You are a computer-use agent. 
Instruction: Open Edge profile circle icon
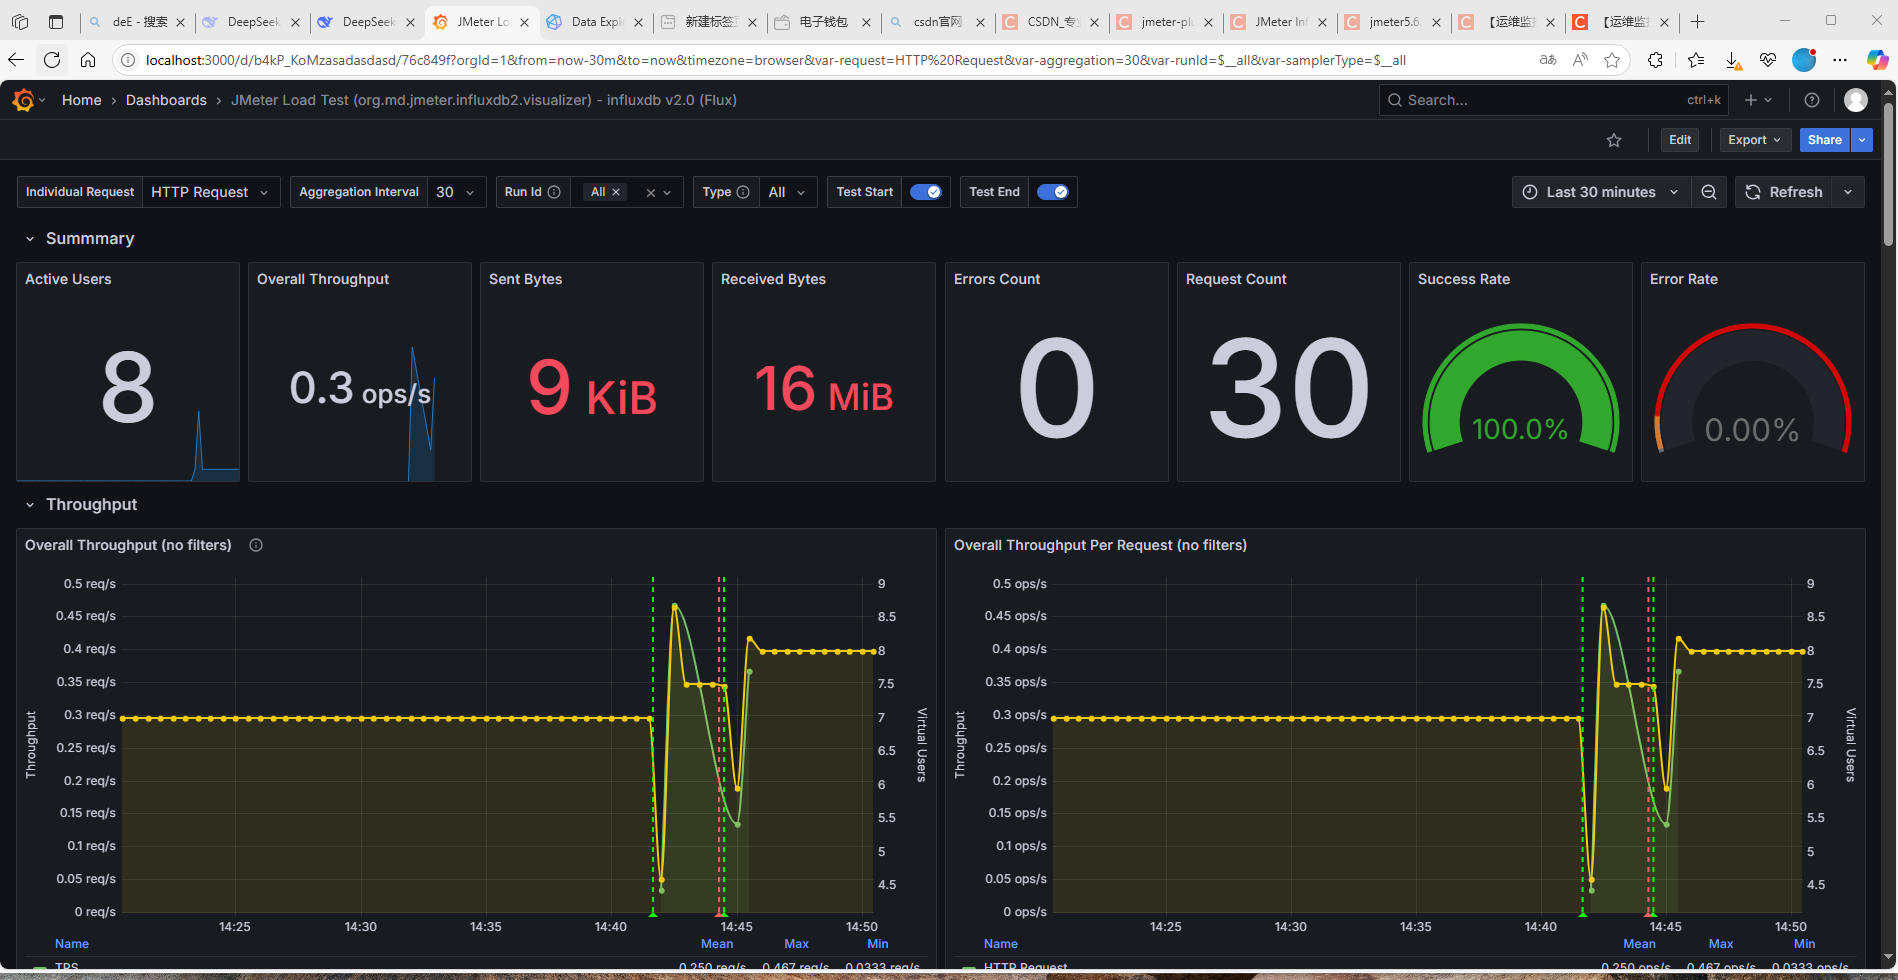(1804, 60)
